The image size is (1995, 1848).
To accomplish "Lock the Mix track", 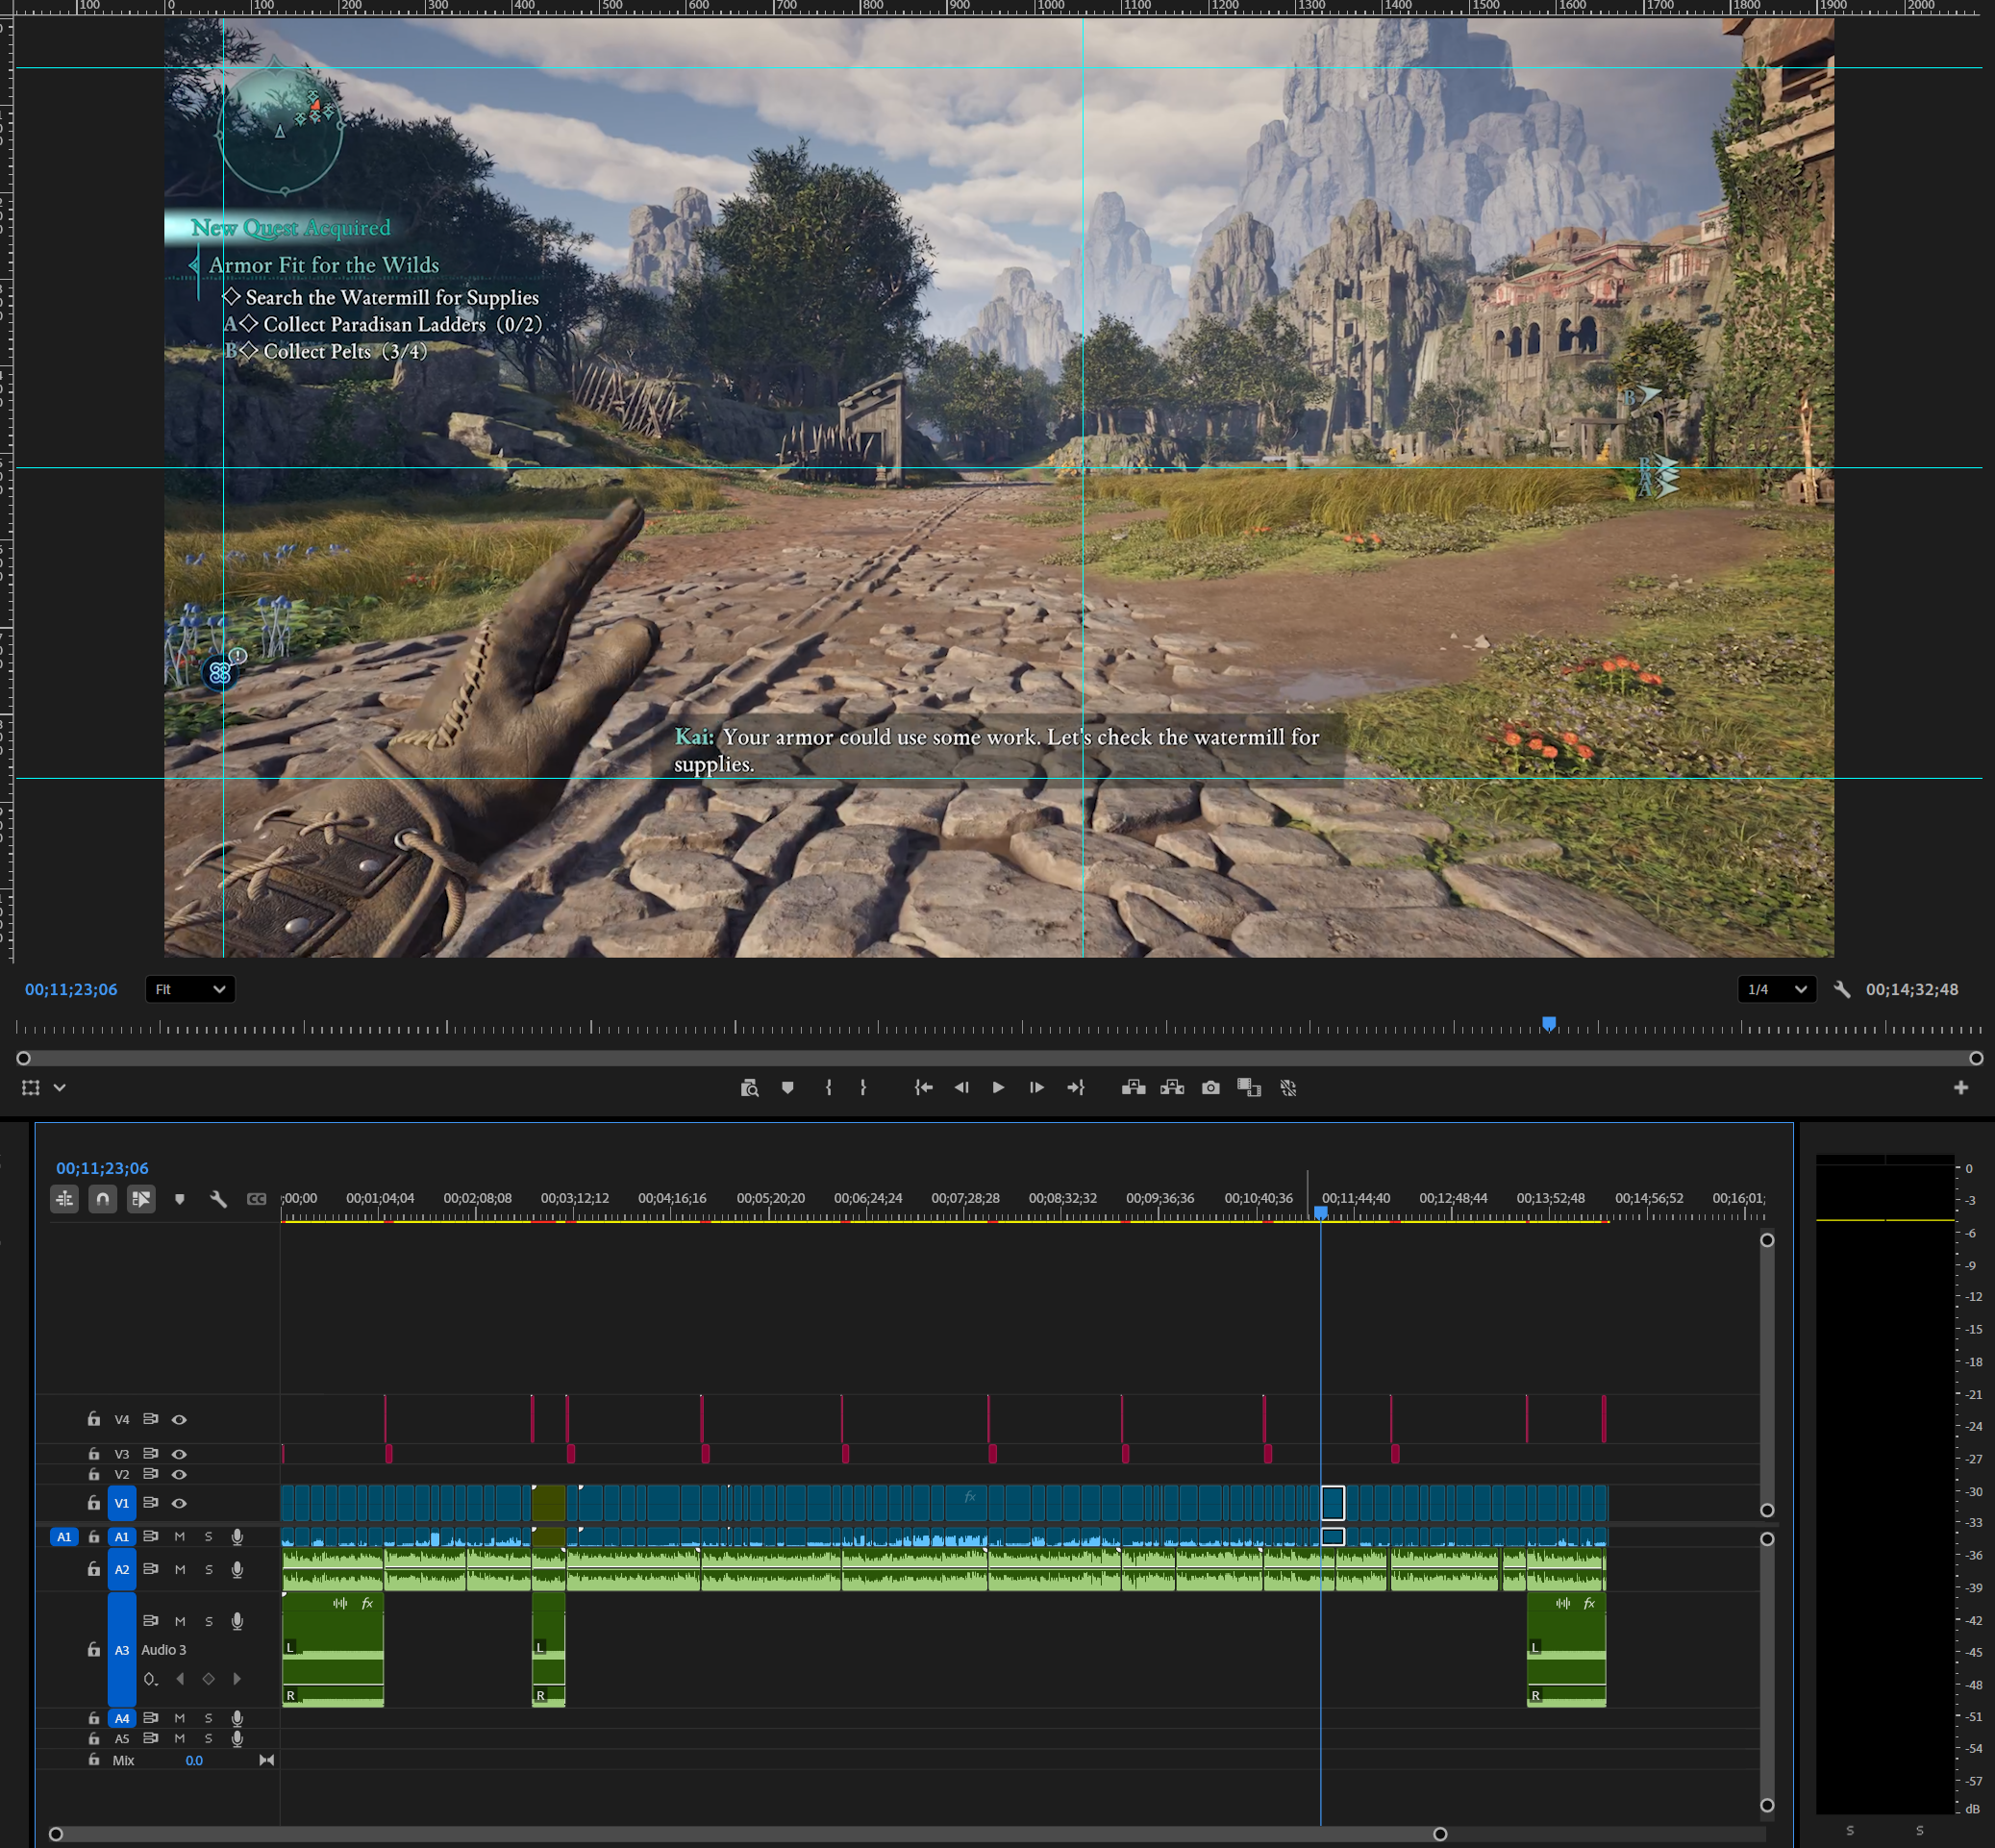I will pos(93,1759).
